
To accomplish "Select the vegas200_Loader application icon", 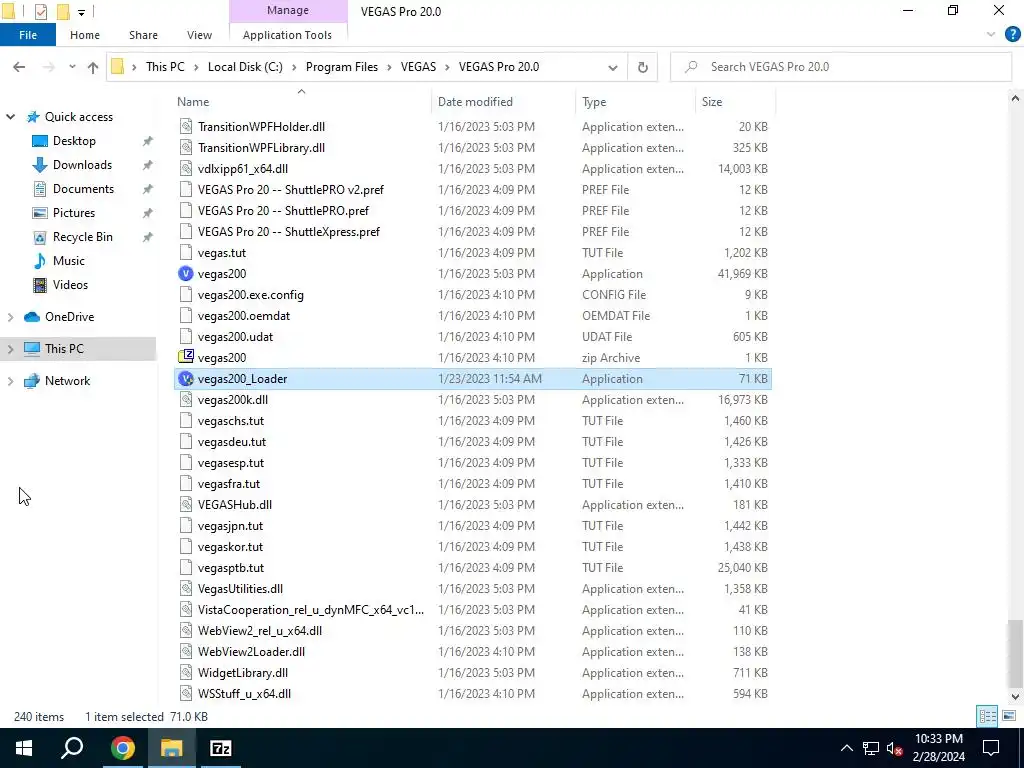I will click(x=186, y=379).
